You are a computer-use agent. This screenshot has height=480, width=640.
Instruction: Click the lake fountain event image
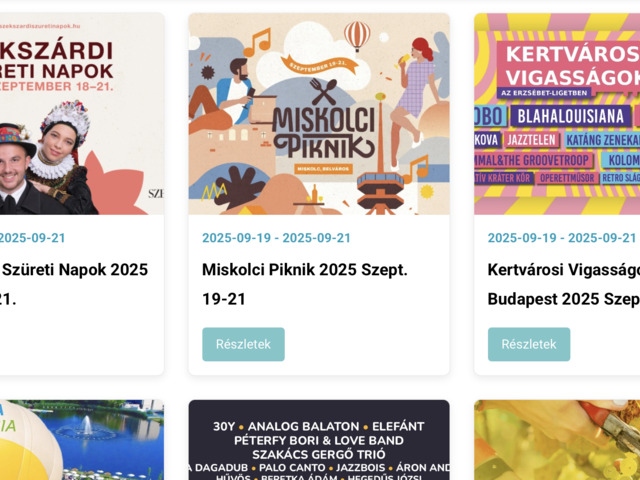pyautogui.click(x=82, y=440)
